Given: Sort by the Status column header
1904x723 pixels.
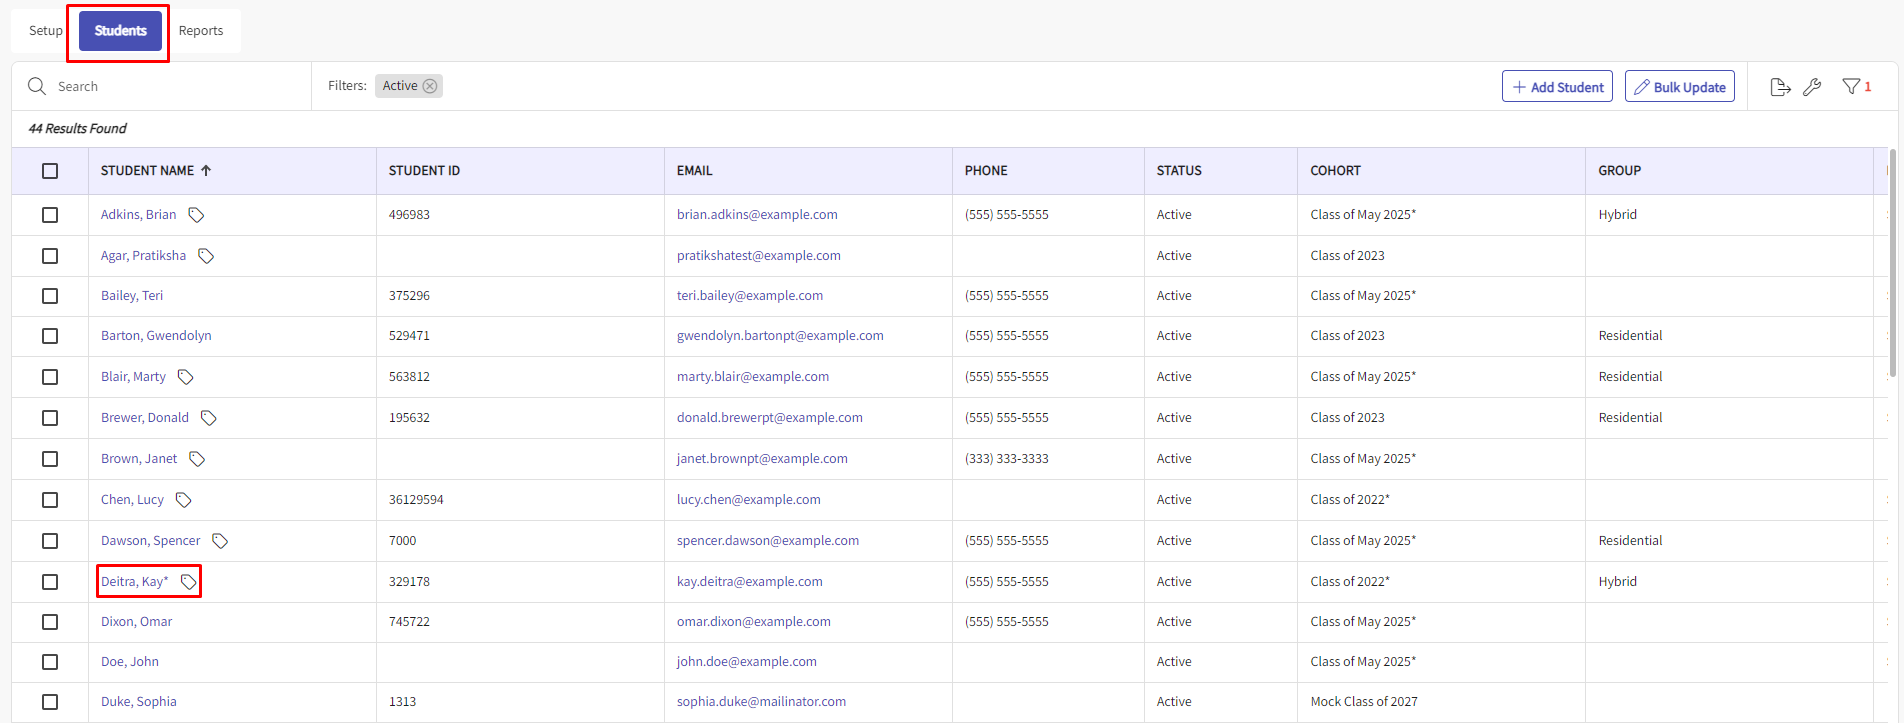Looking at the screenshot, I should coord(1179,171).
